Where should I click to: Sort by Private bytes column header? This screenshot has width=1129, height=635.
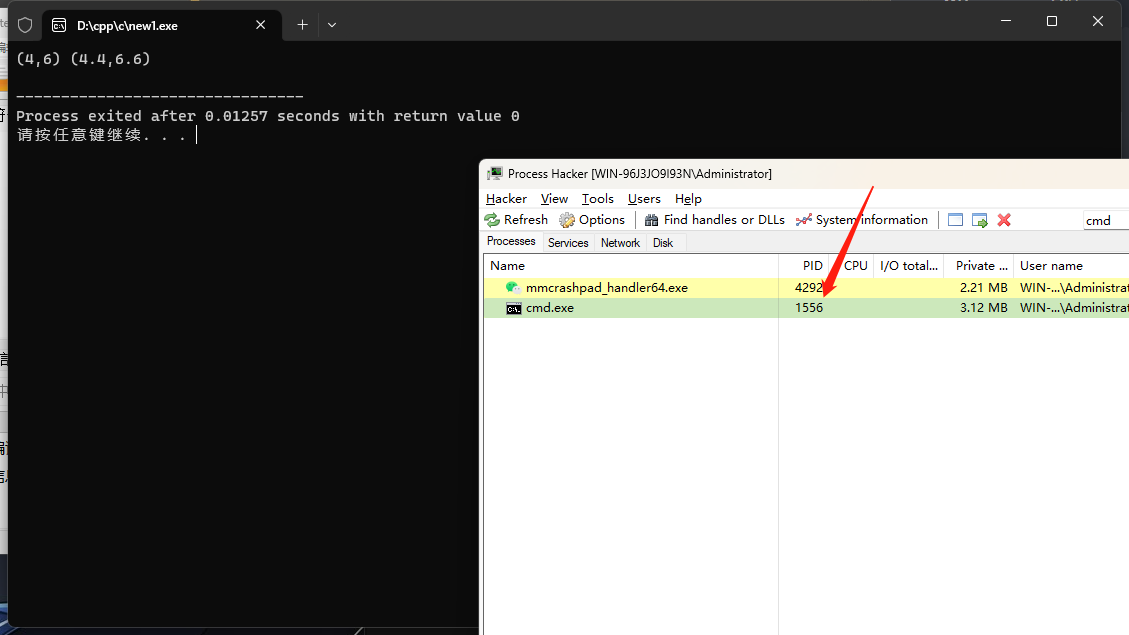pyautogui.click(x=979, y=266)
